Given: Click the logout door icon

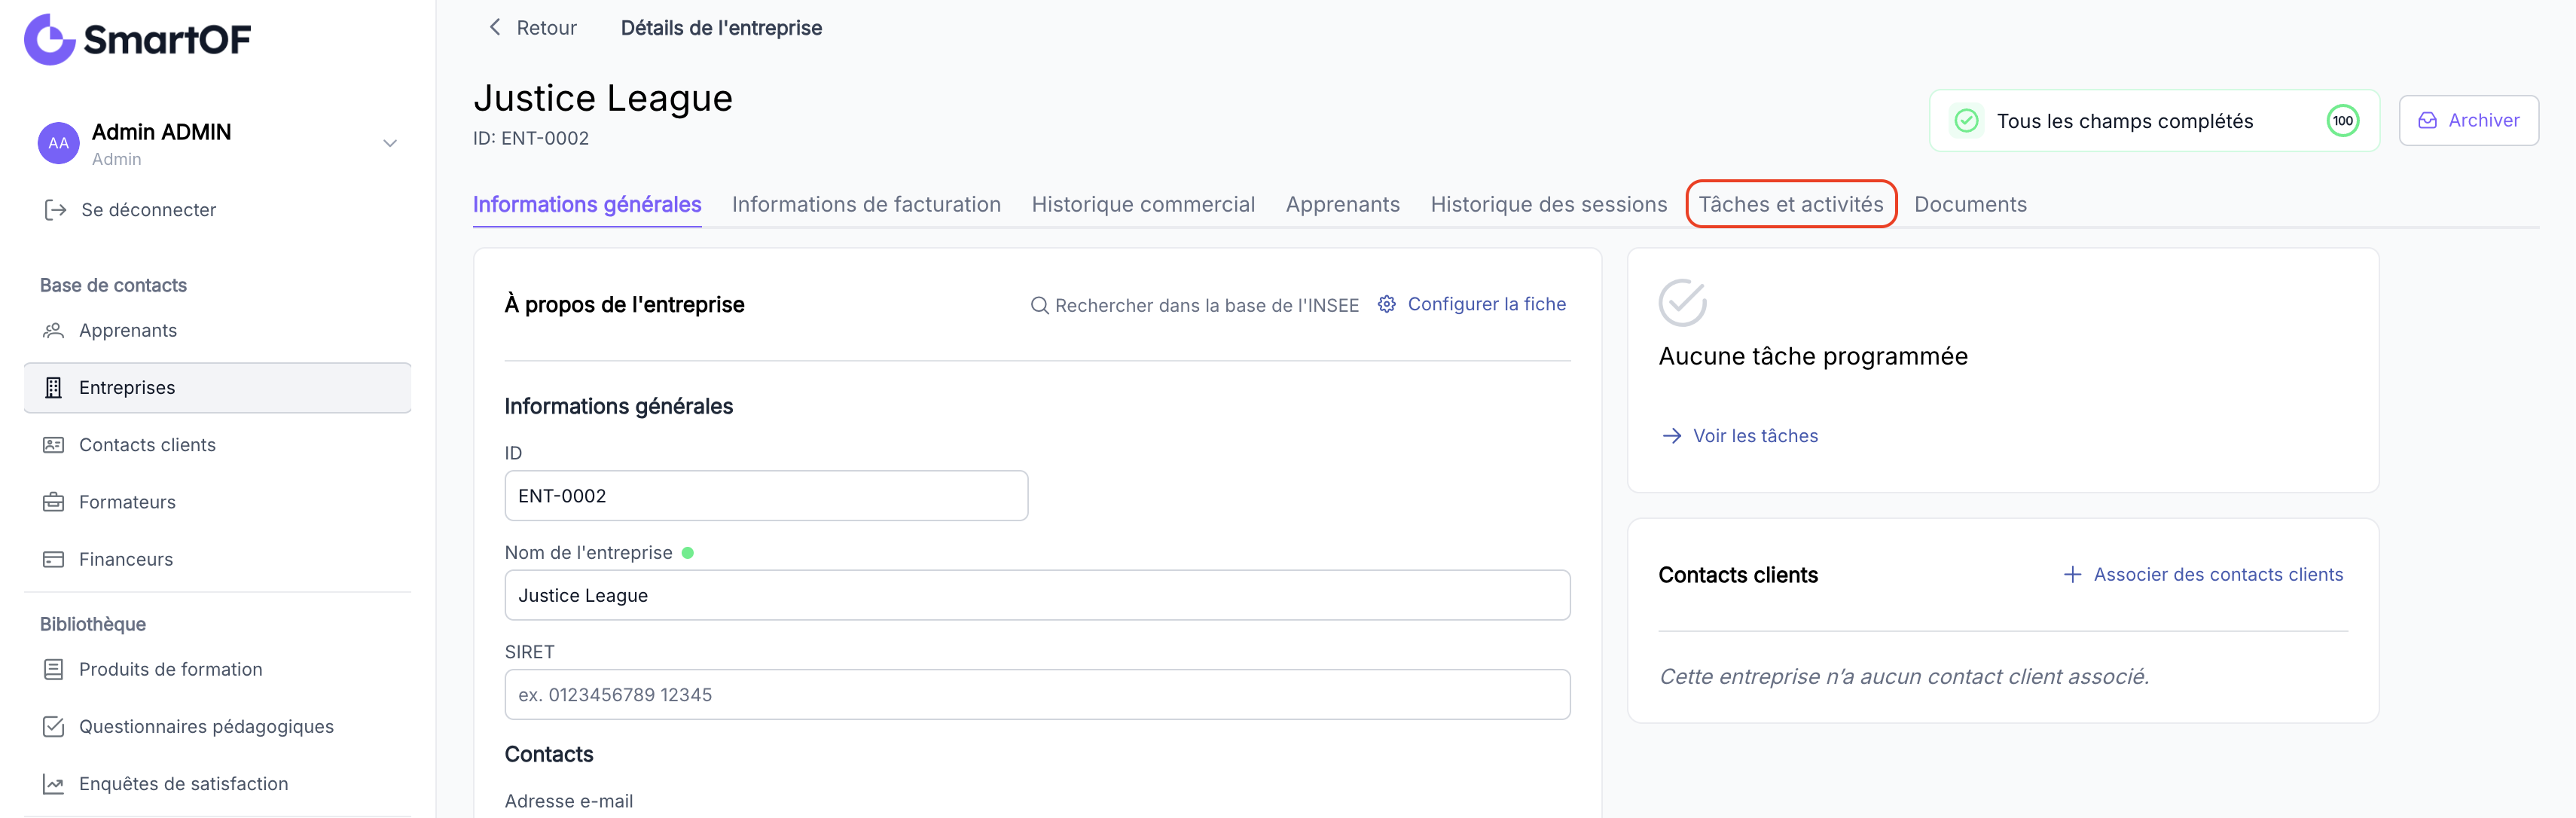Looking at the screenshot, I should [55, 210].
